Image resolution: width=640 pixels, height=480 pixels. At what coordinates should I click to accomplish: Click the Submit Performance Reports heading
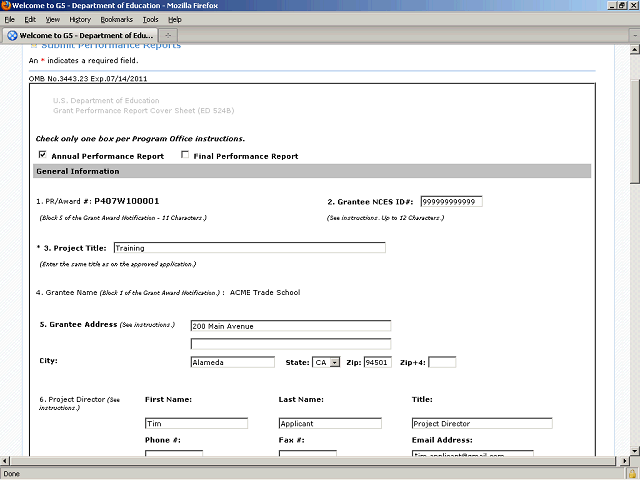[x=111, y=45]
